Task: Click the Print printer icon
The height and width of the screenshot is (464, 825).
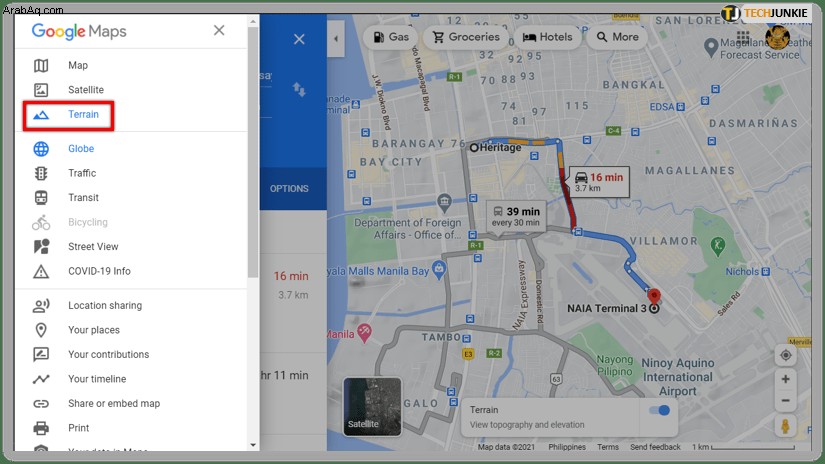Action: point(41,428)
